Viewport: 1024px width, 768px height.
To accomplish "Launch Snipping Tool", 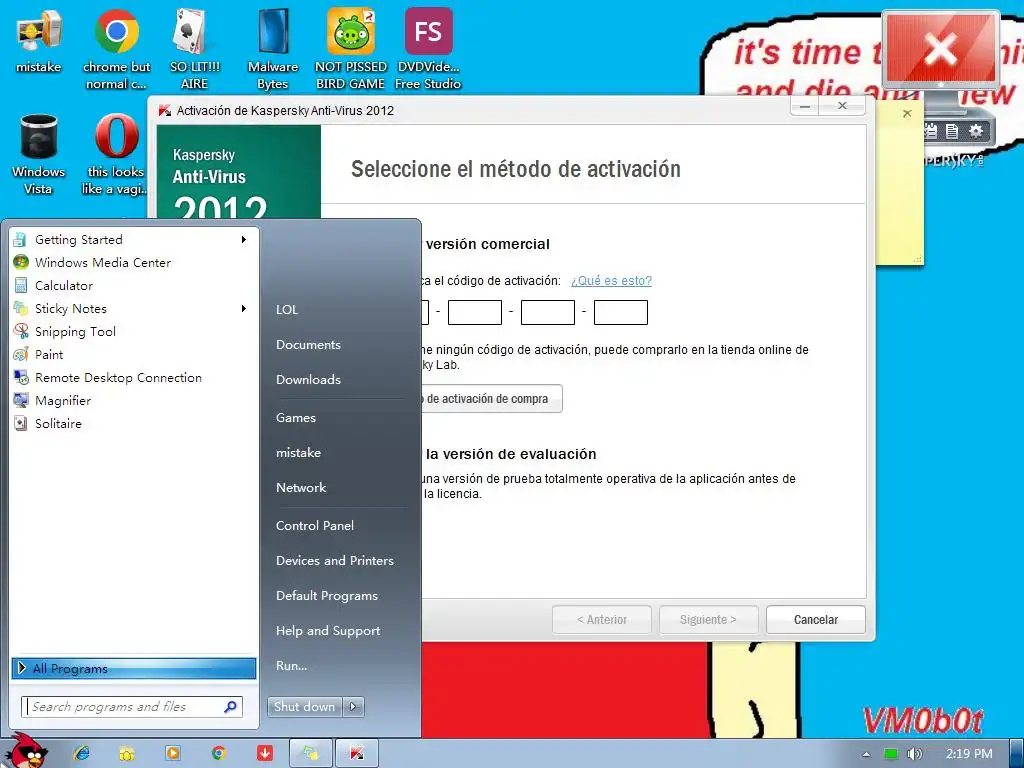I will point(131,332).
